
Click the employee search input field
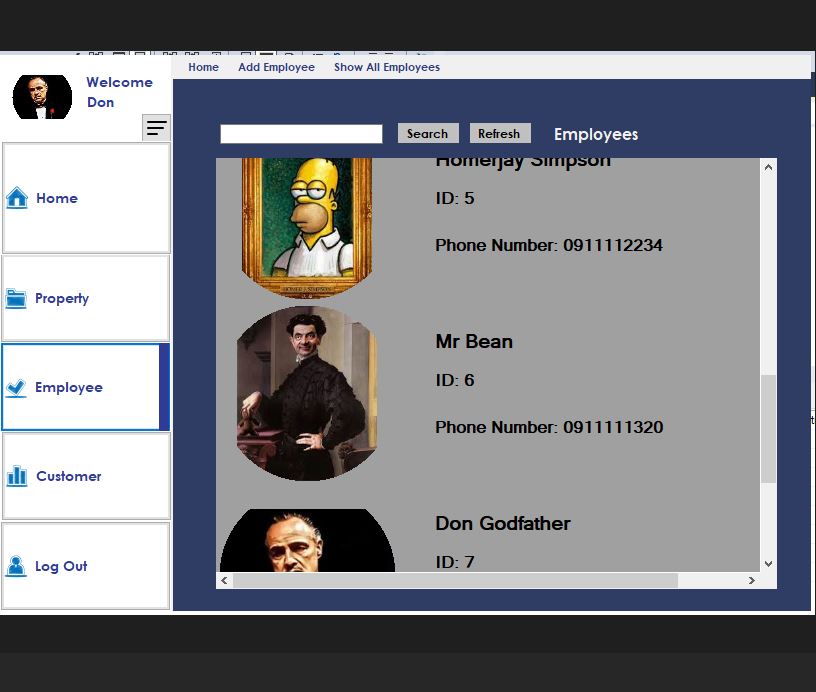pos(301,134)
